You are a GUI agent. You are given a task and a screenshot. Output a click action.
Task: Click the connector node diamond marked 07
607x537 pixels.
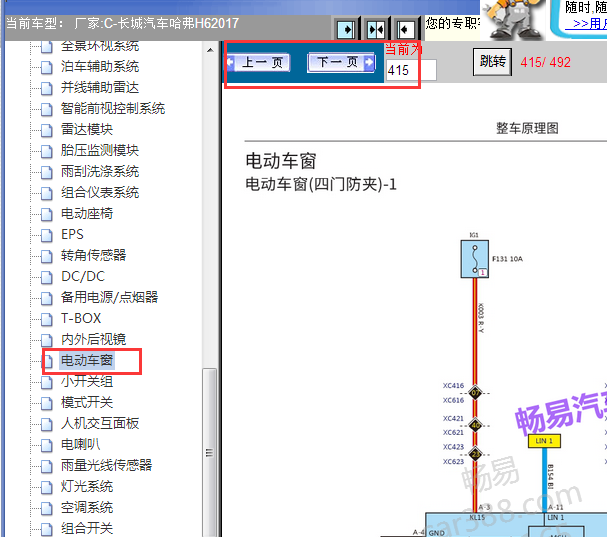coord(475,393)
